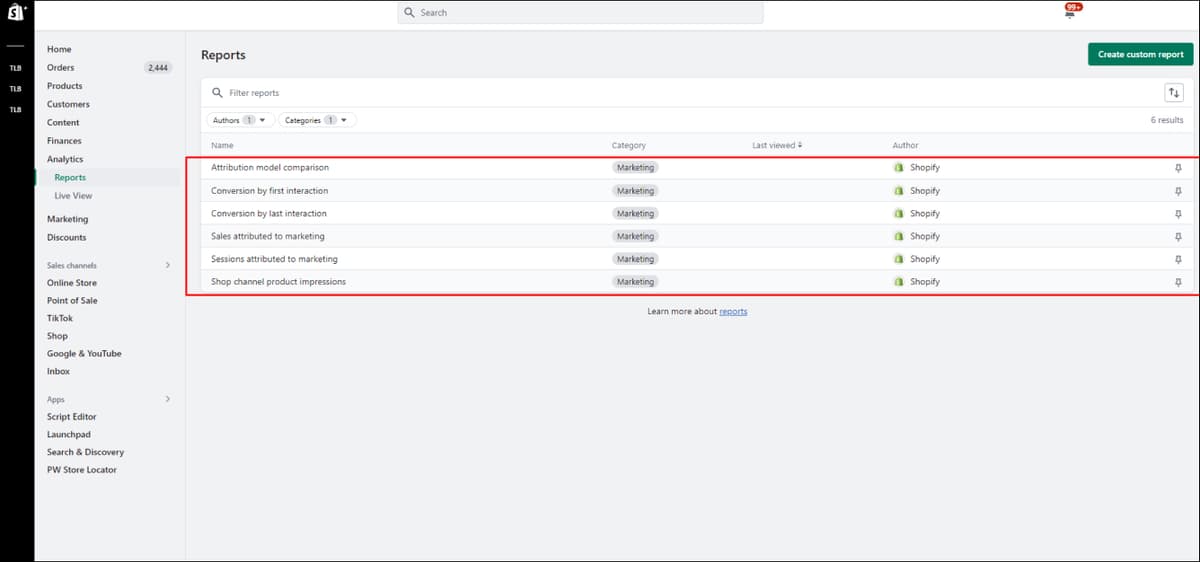Pin the Sales attributed to marketing report
Image resolution: width=1200 pixels, height=562 pixels.
[1178, 237]
